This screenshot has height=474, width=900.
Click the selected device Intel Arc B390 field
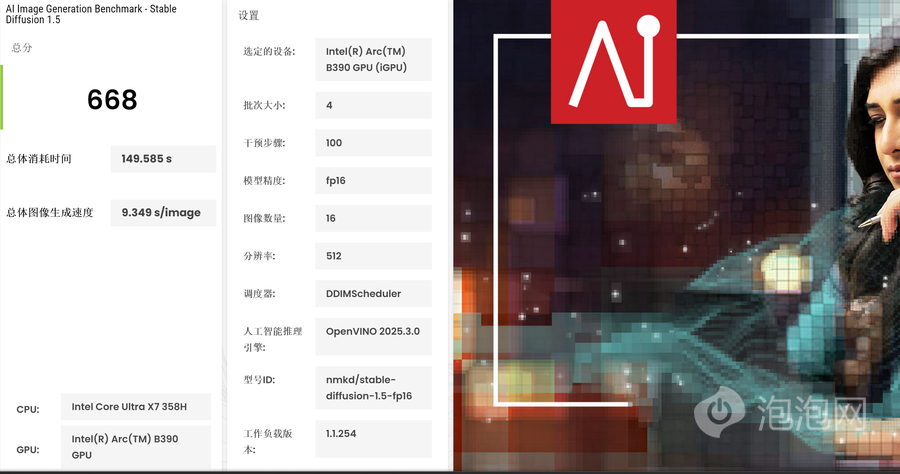[x=373, y=60]
